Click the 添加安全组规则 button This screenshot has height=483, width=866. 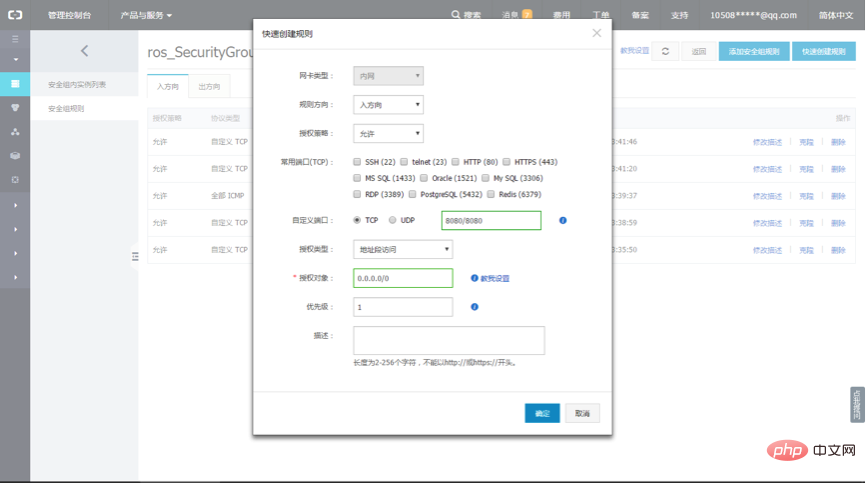point(754,51)
